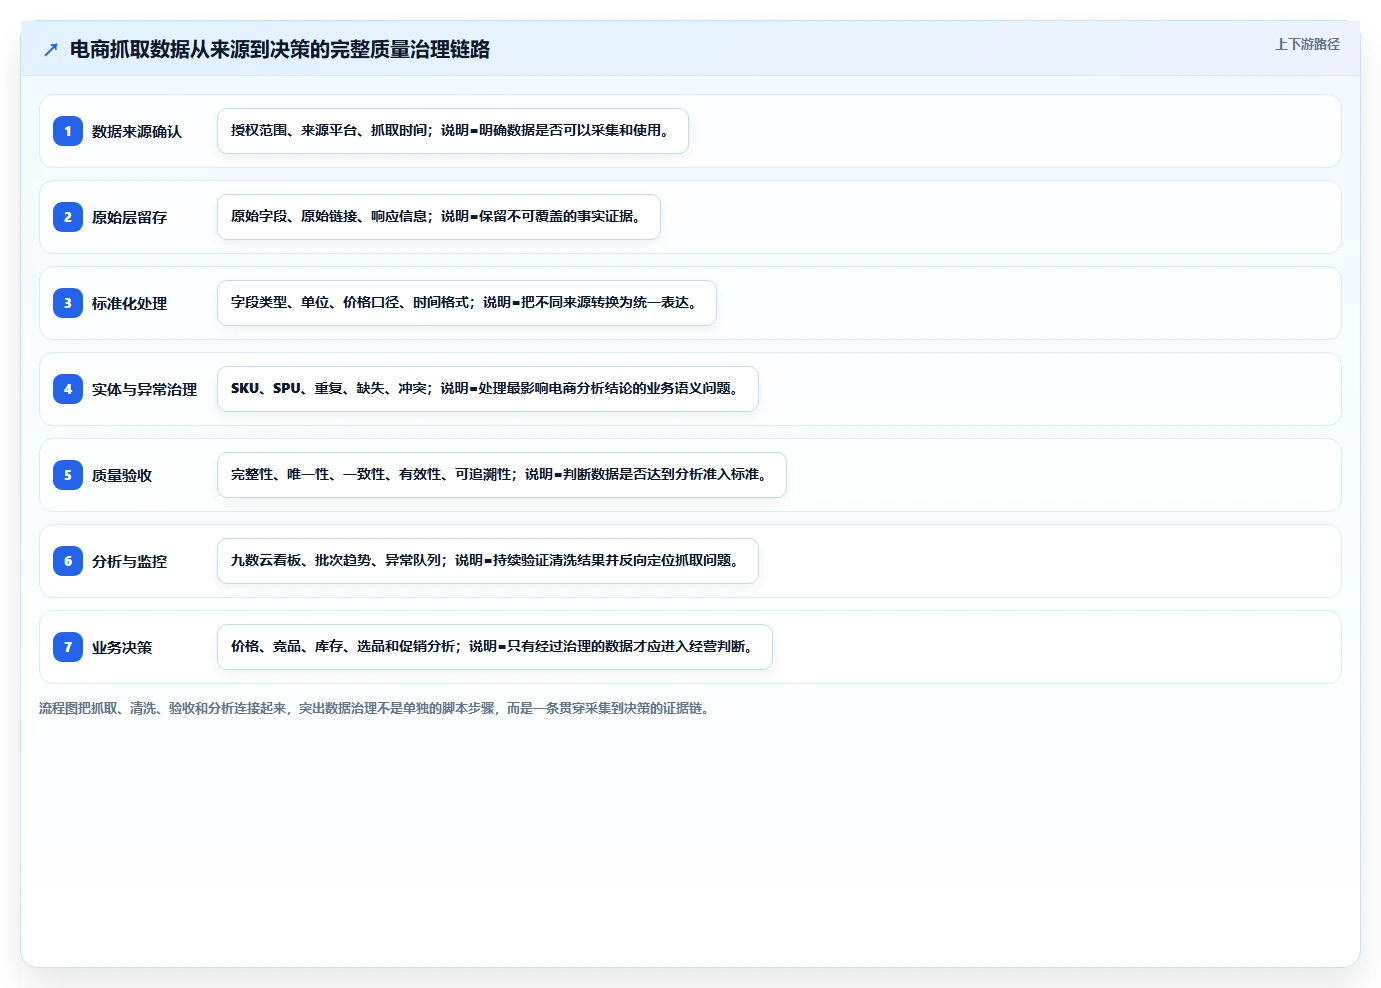Click the description box starting 授权范围、来源平台

pos(453,131)
